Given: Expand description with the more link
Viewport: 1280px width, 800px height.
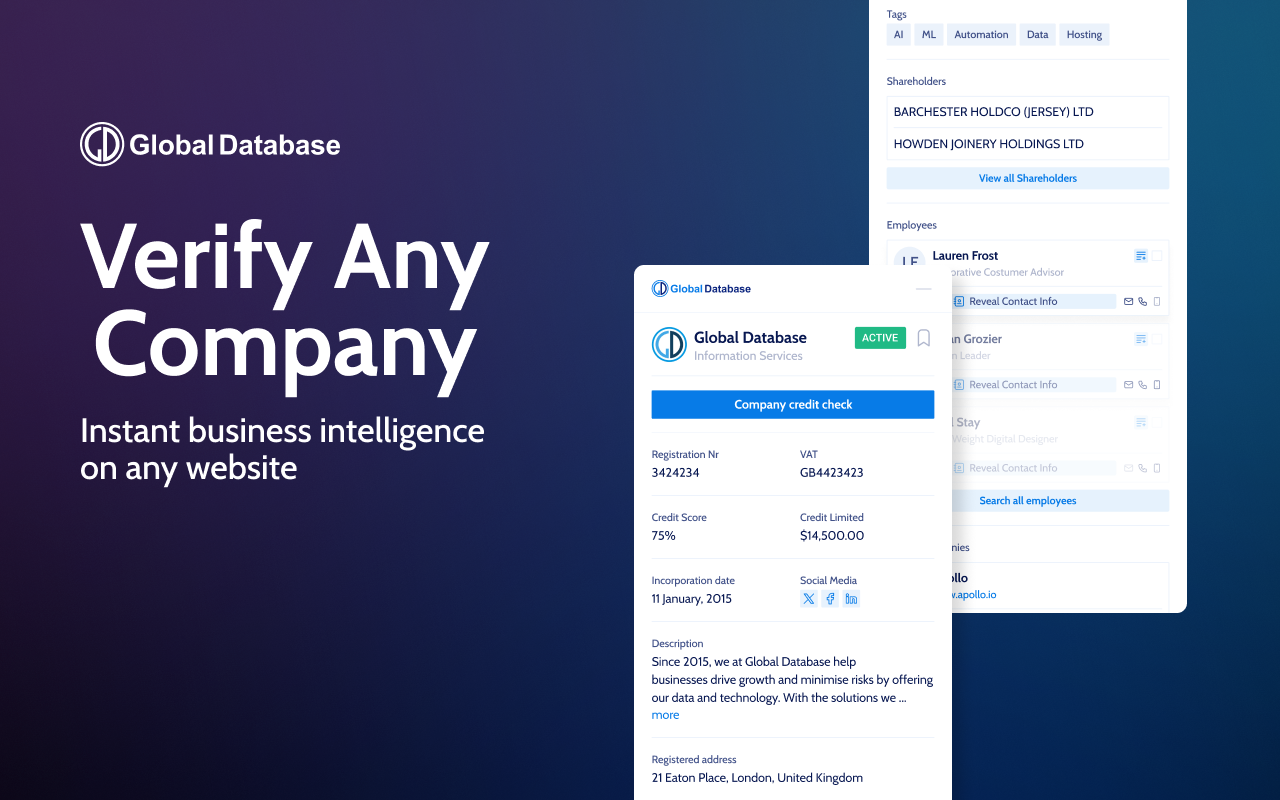Looking at the screenshot, I should pos(665,715).
